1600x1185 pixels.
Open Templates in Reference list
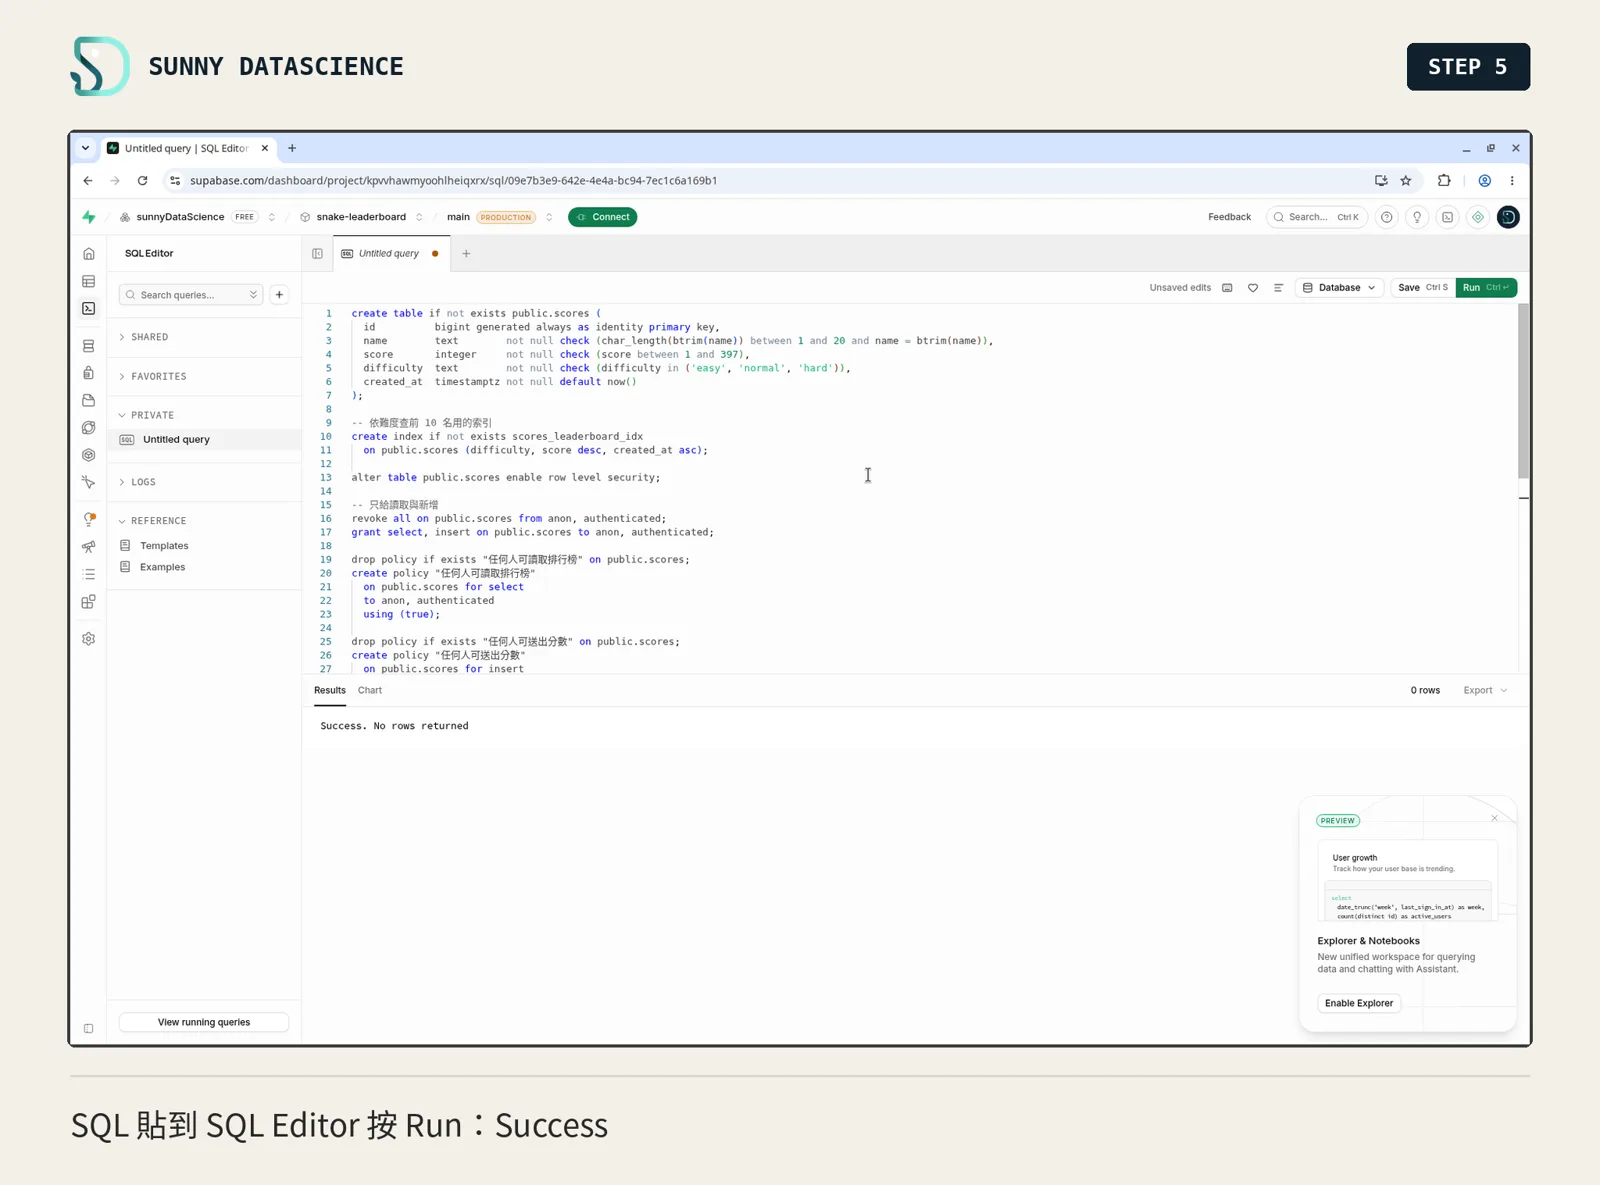(x=164, y=546)
